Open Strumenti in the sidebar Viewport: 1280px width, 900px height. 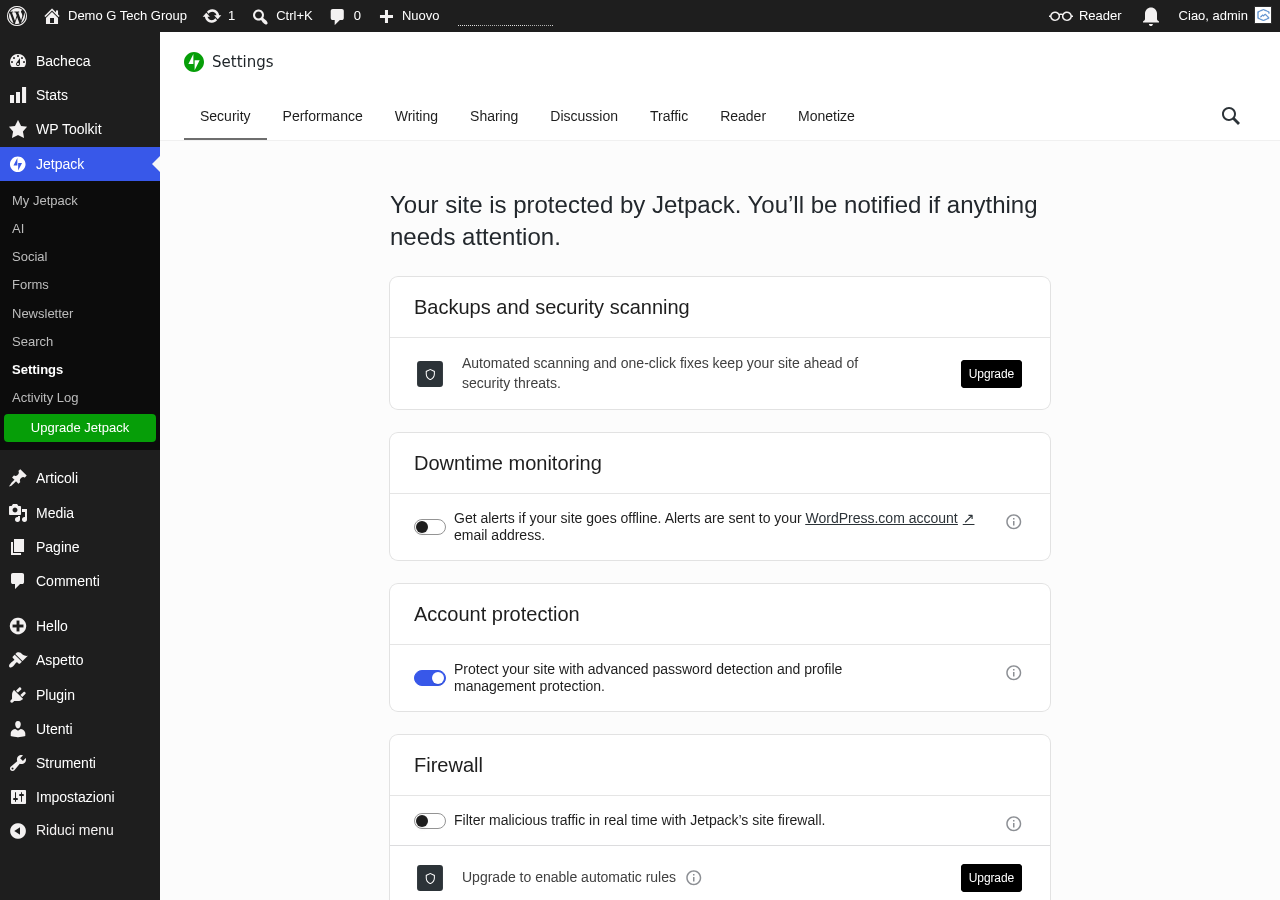(x=80, y=763)
